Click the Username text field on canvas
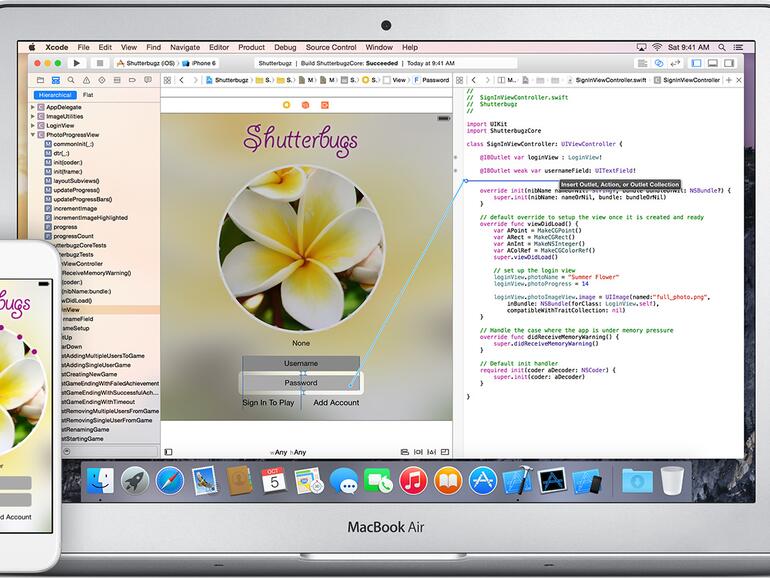The image size is (770, 578). point(300,363)
